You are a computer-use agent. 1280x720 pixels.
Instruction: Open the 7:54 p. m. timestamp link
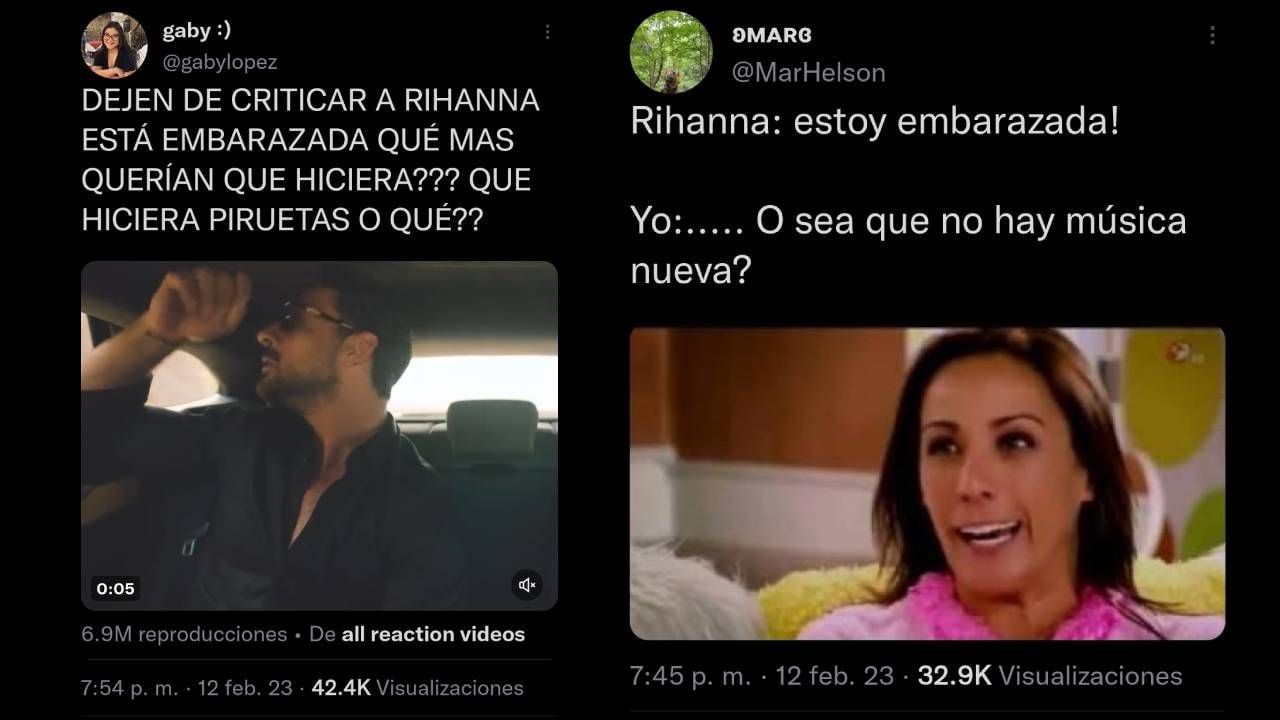[x=130, y=688]
